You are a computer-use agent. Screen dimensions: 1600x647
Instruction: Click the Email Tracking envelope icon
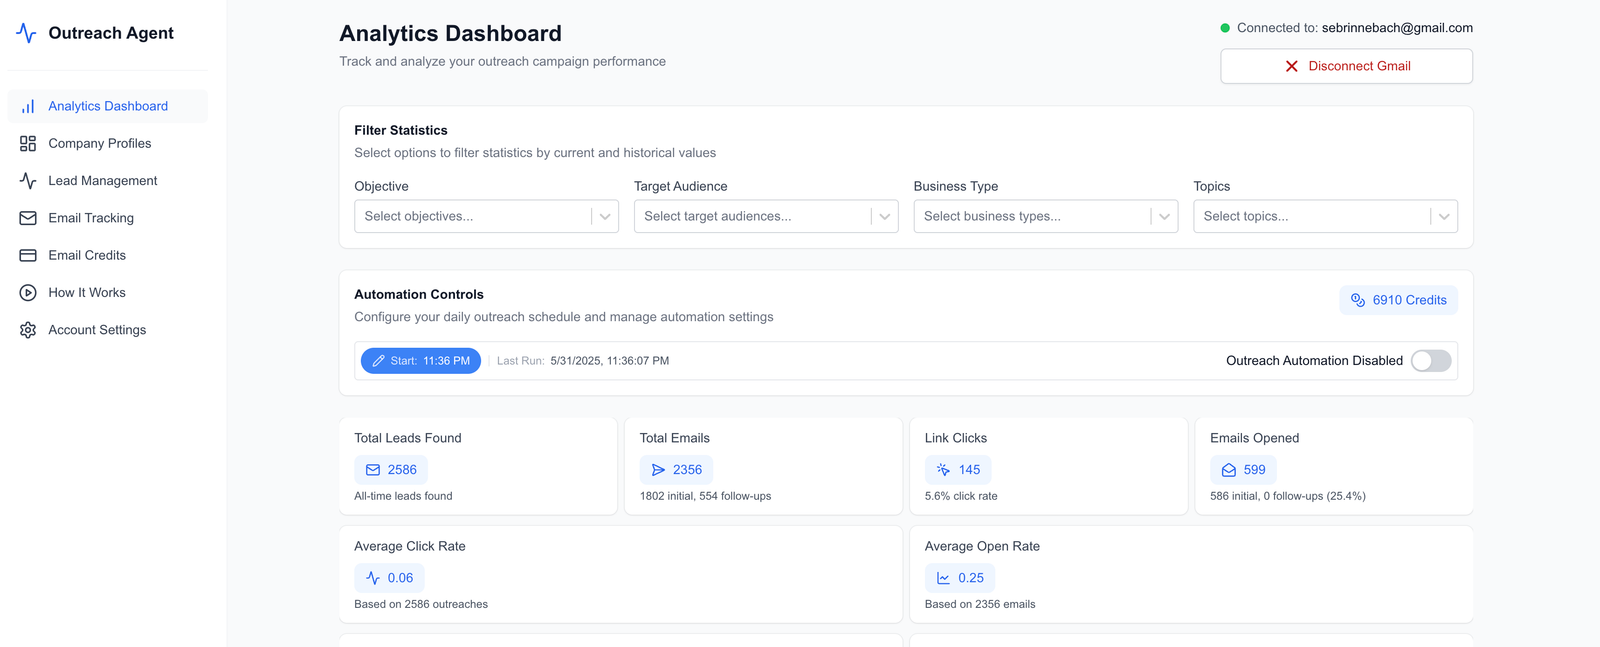pyautogui.click(x=28, y=218)
